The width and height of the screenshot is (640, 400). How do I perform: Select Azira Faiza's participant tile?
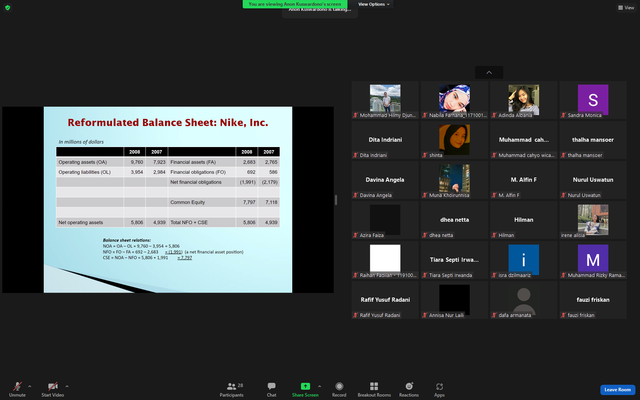pyautogui.click(x=385, y=220)
